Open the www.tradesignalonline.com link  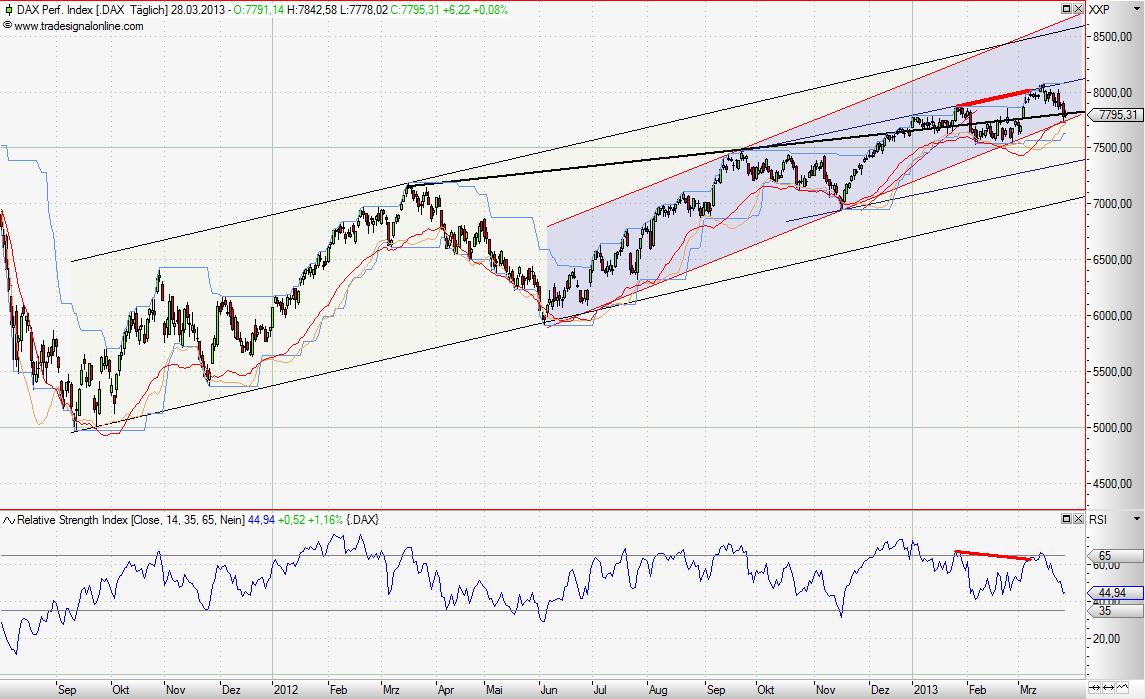pos(78,26)
